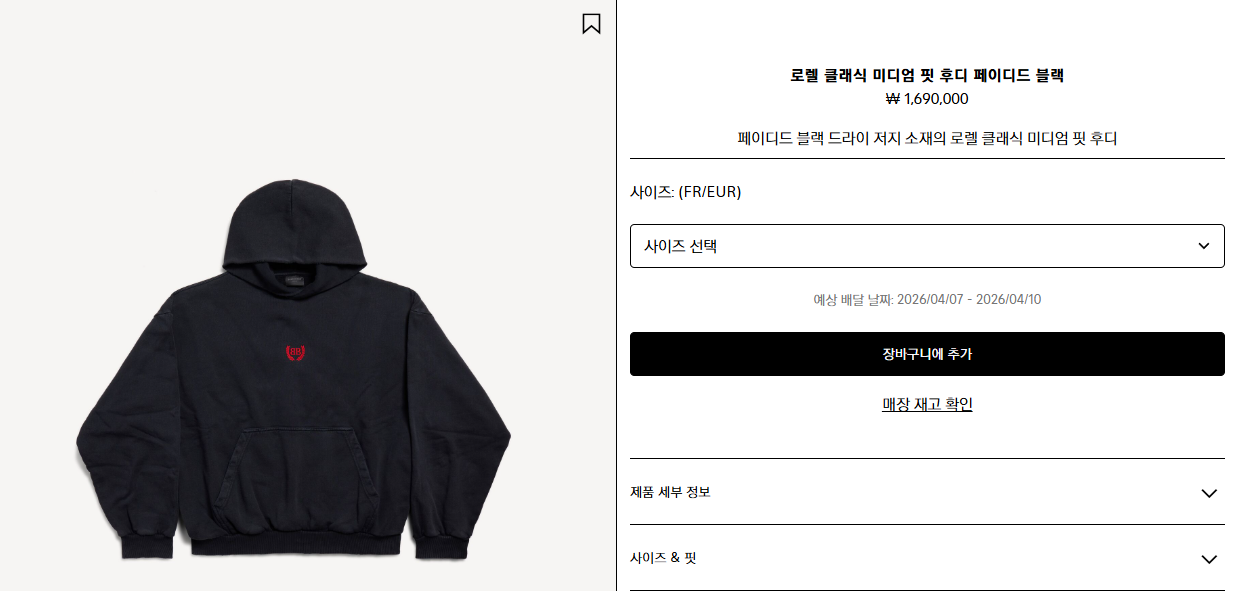Expand the 제품 세부 정보 section
This screenshot has width=1236, height=591.
[x=927, y=492]
